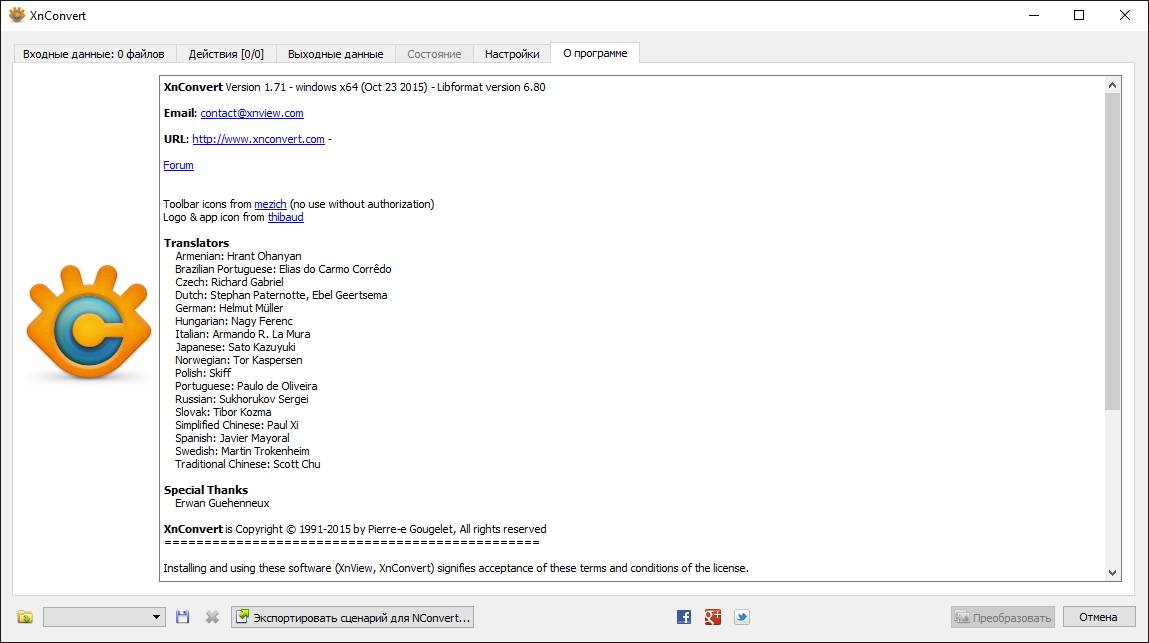Open the folder icon for loading scripts

click(25, 617)
